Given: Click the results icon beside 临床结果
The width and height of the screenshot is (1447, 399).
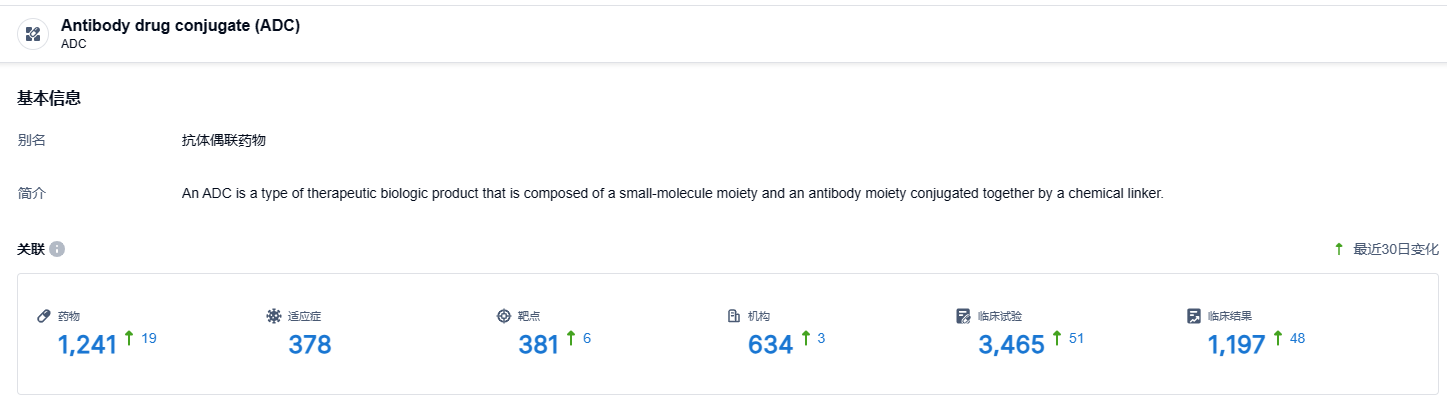Looking at the screenshot, I should 1193,316.
